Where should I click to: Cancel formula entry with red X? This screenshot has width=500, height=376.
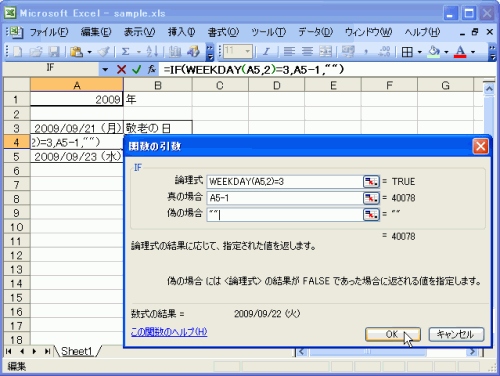[121, 70]
